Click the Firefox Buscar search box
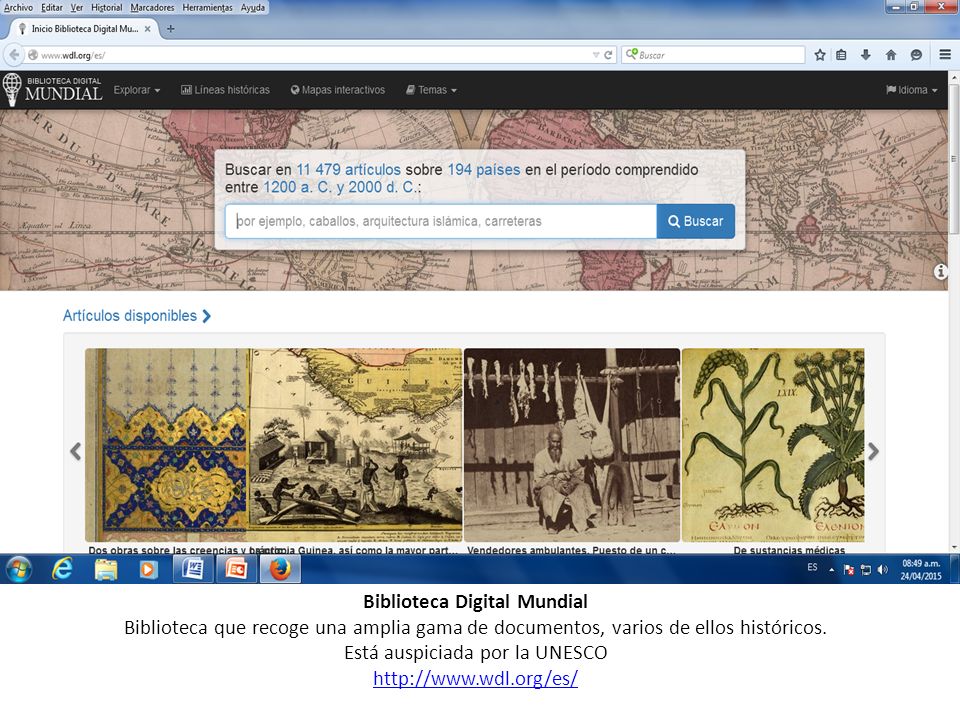 coord(713,55)
